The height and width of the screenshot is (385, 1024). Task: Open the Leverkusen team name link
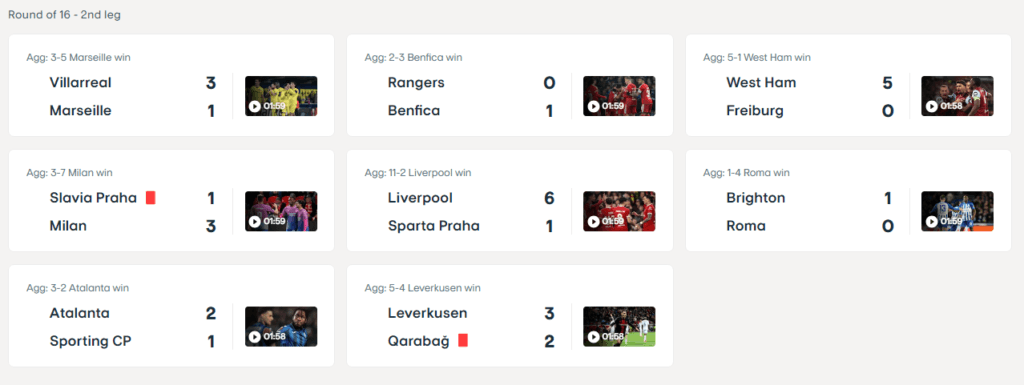click(x=428, y=313)
